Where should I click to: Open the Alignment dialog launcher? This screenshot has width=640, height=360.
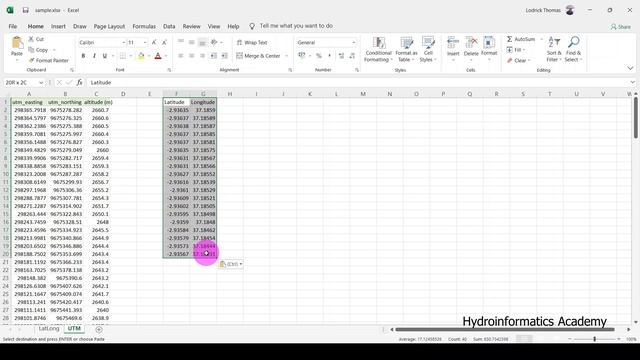(290, 70)
